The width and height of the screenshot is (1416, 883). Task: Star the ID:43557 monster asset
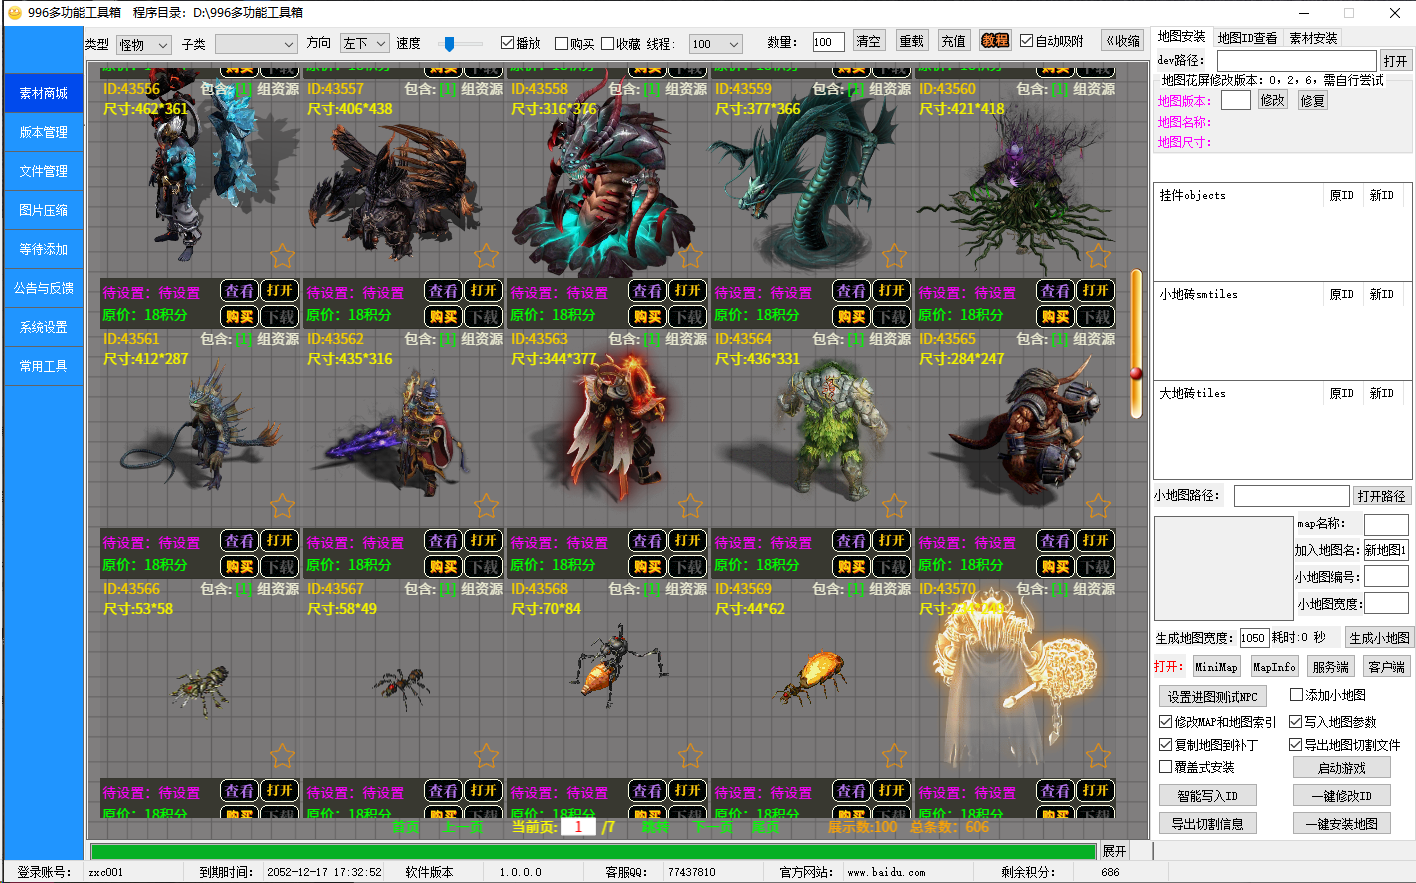pyautogui.click(x=487, y=256)
